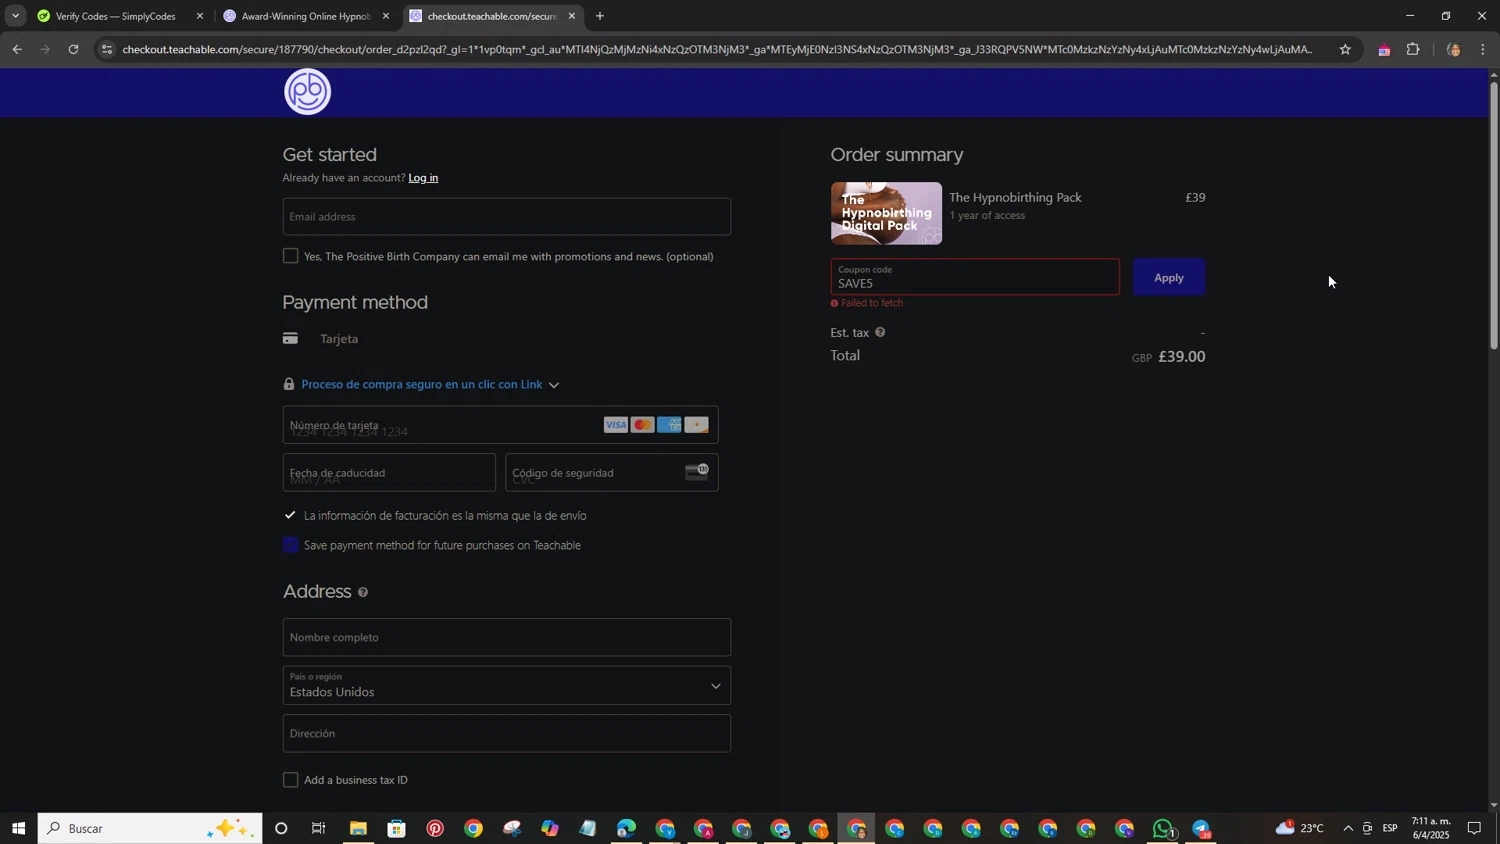Click the browser address bar URL
Viewport: 1500px width, 844px height.
coord(715,49)
